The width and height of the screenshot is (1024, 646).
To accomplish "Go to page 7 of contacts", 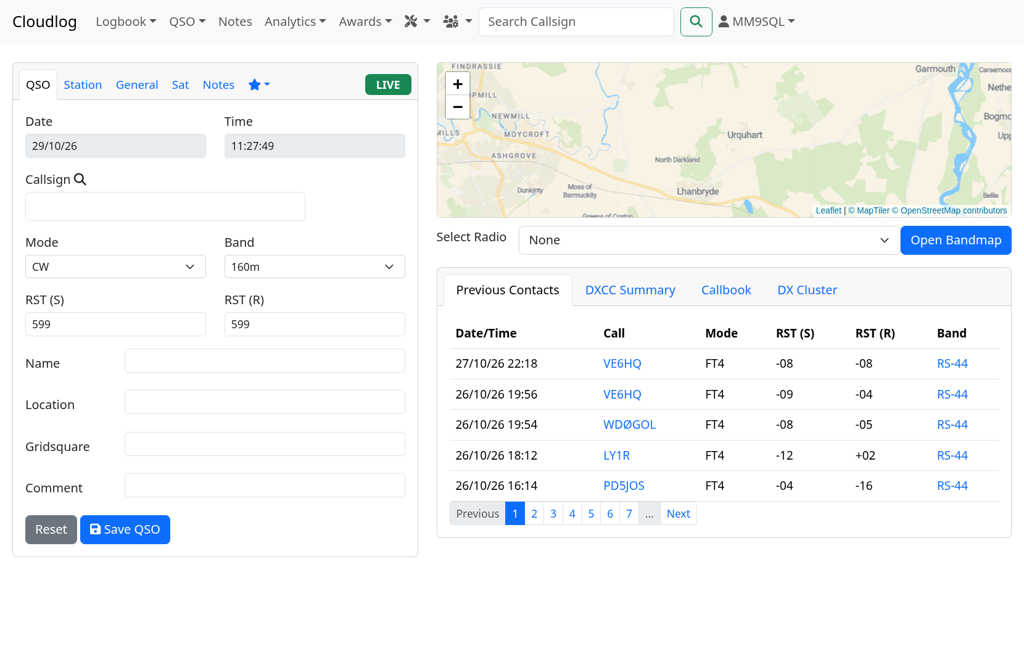I will point(629,513).
